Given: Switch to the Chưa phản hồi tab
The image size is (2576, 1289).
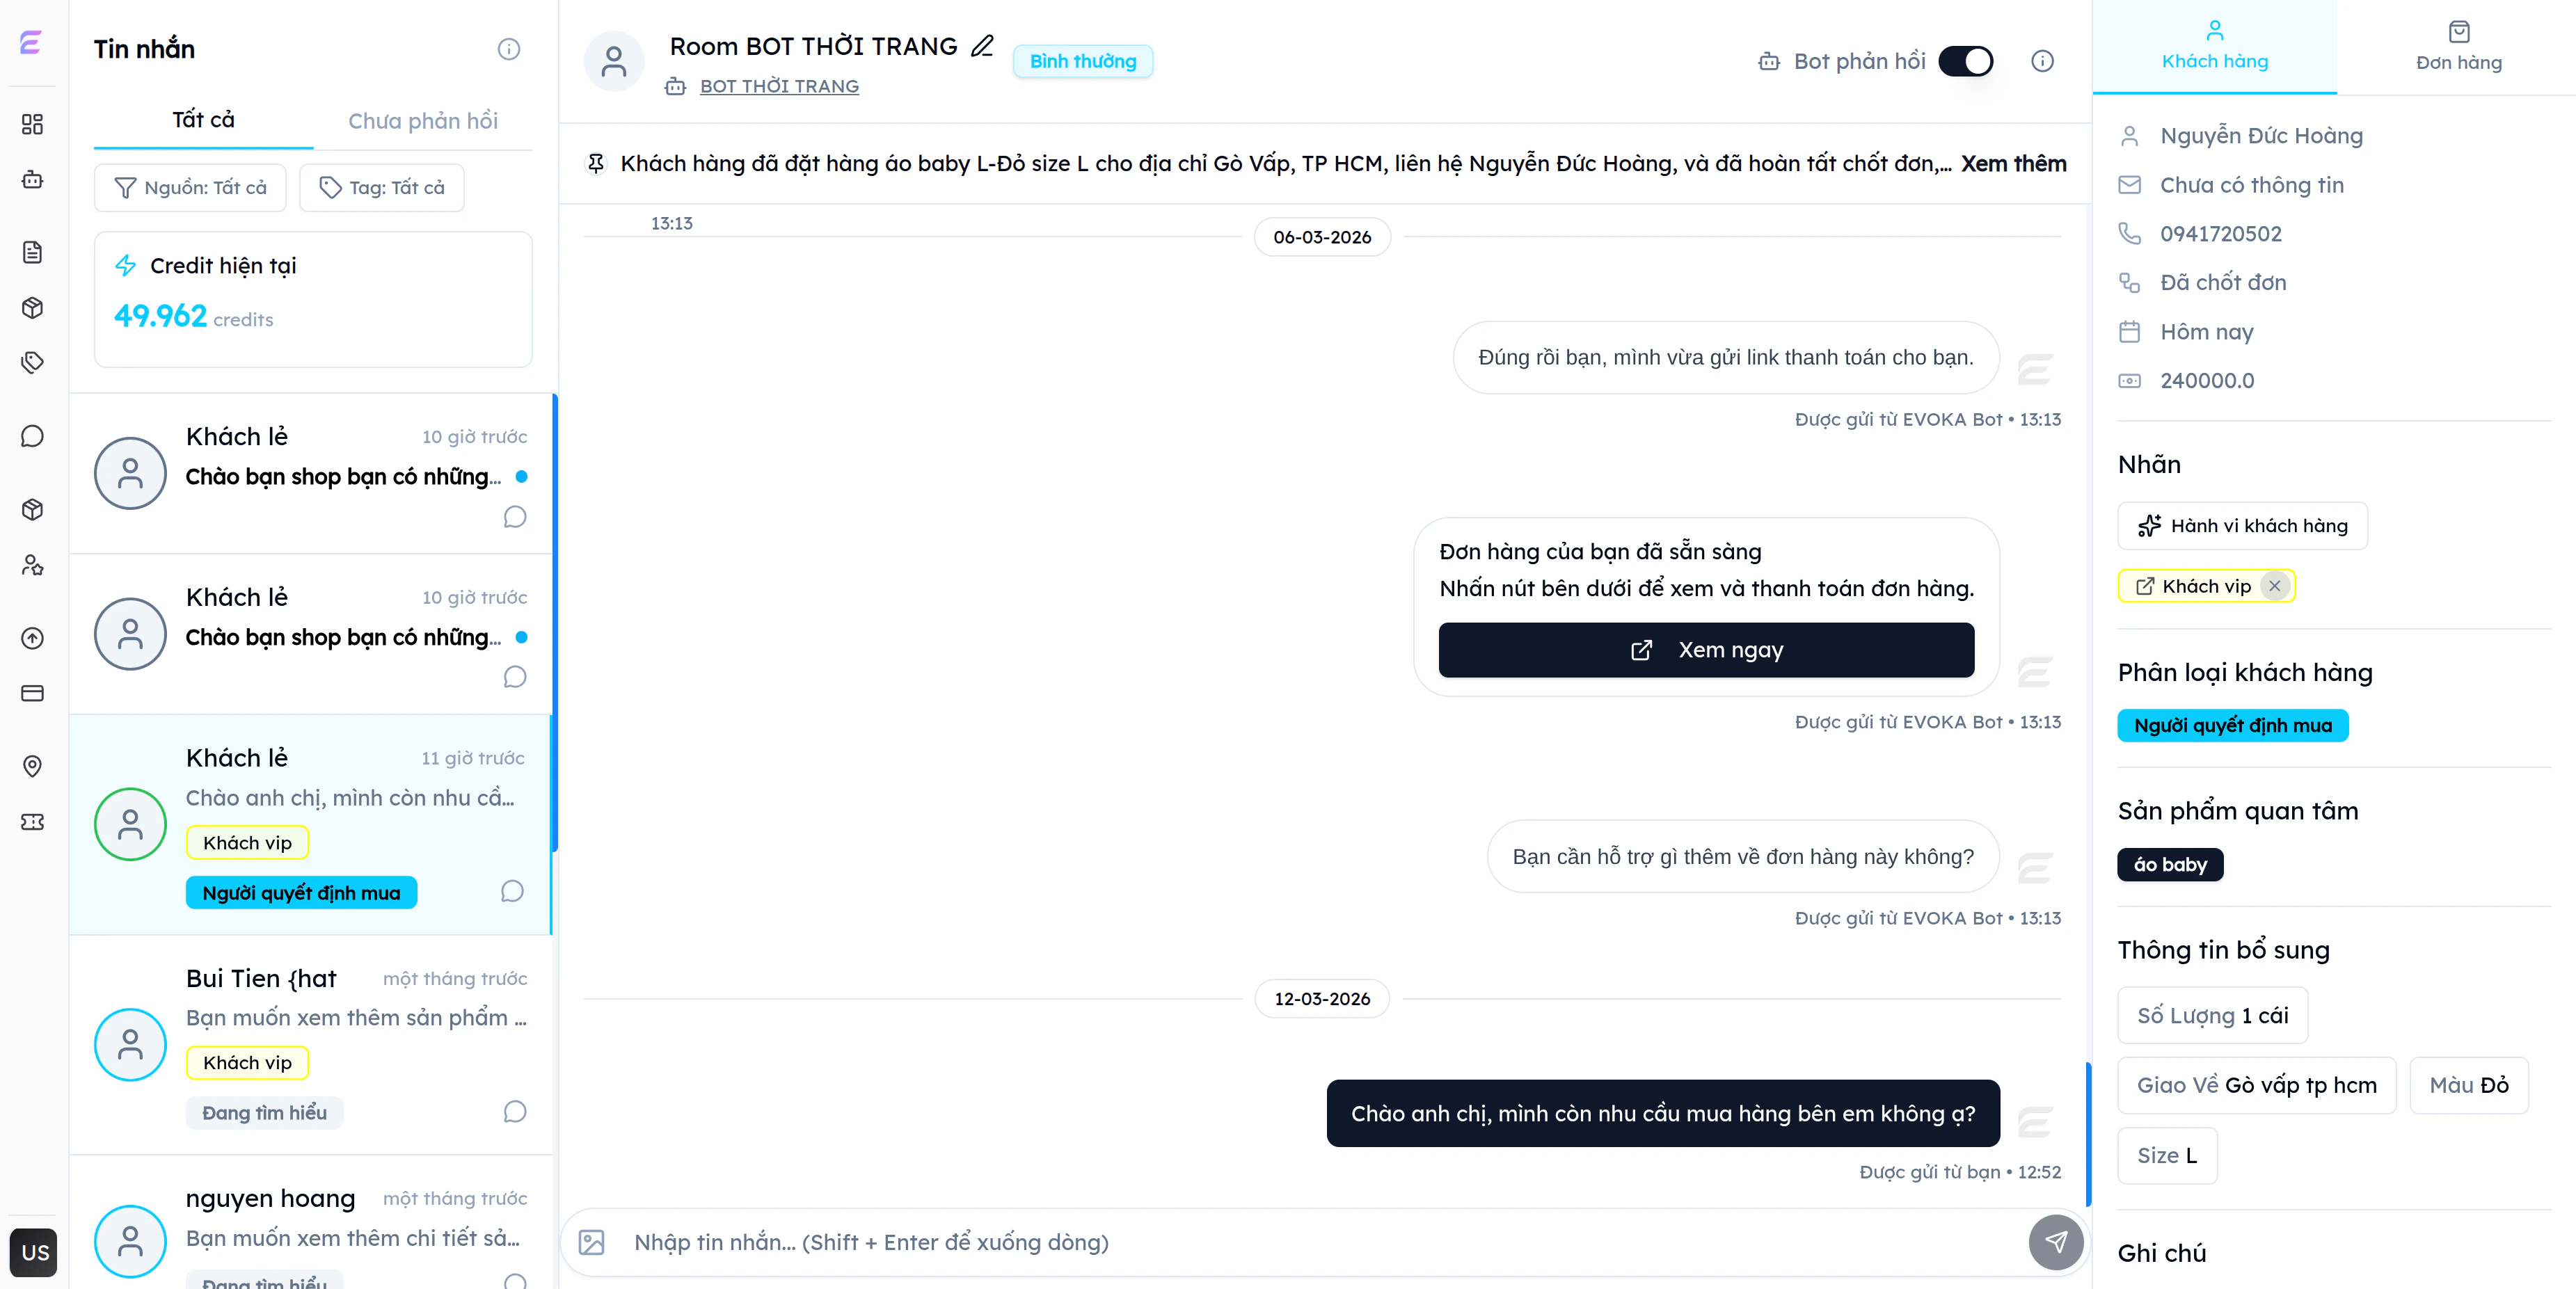Looking at the screenshot, I should [x=423, y=120].
